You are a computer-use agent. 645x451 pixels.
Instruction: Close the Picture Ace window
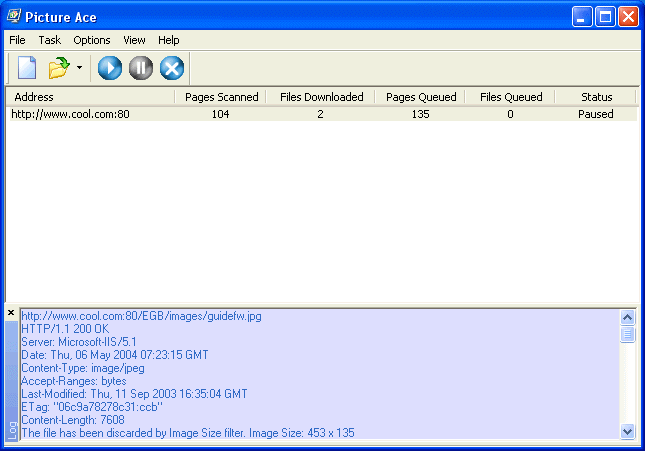(628, 17)
